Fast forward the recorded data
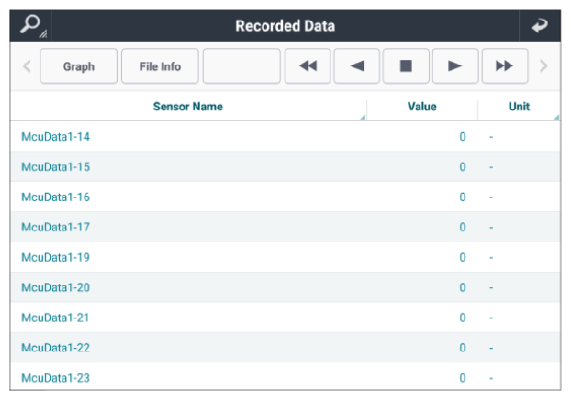 click(x=505, y=66)
